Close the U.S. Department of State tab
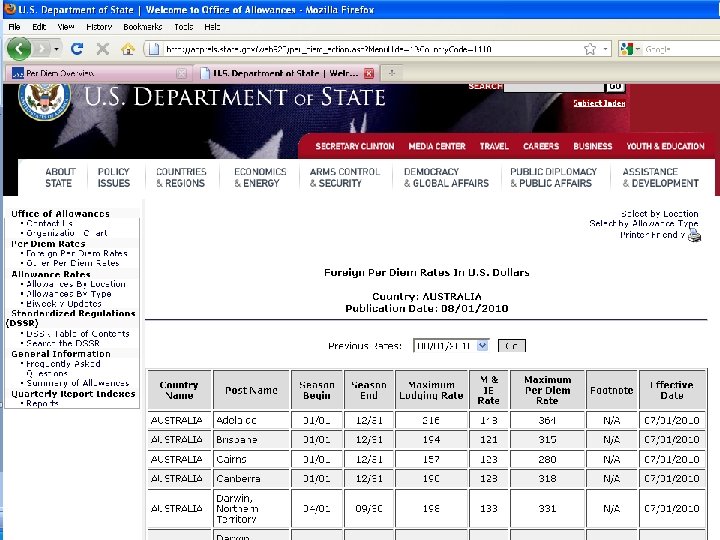The image size is (720, 540). 369,73
